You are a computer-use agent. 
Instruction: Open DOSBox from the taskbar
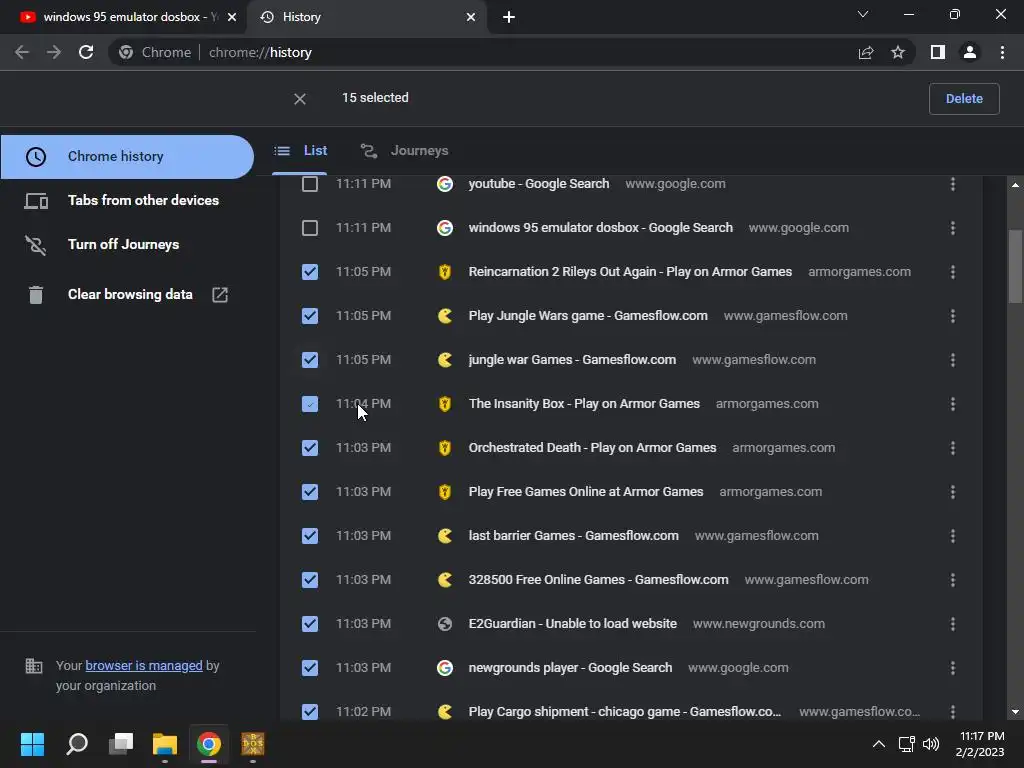(253, 744)
